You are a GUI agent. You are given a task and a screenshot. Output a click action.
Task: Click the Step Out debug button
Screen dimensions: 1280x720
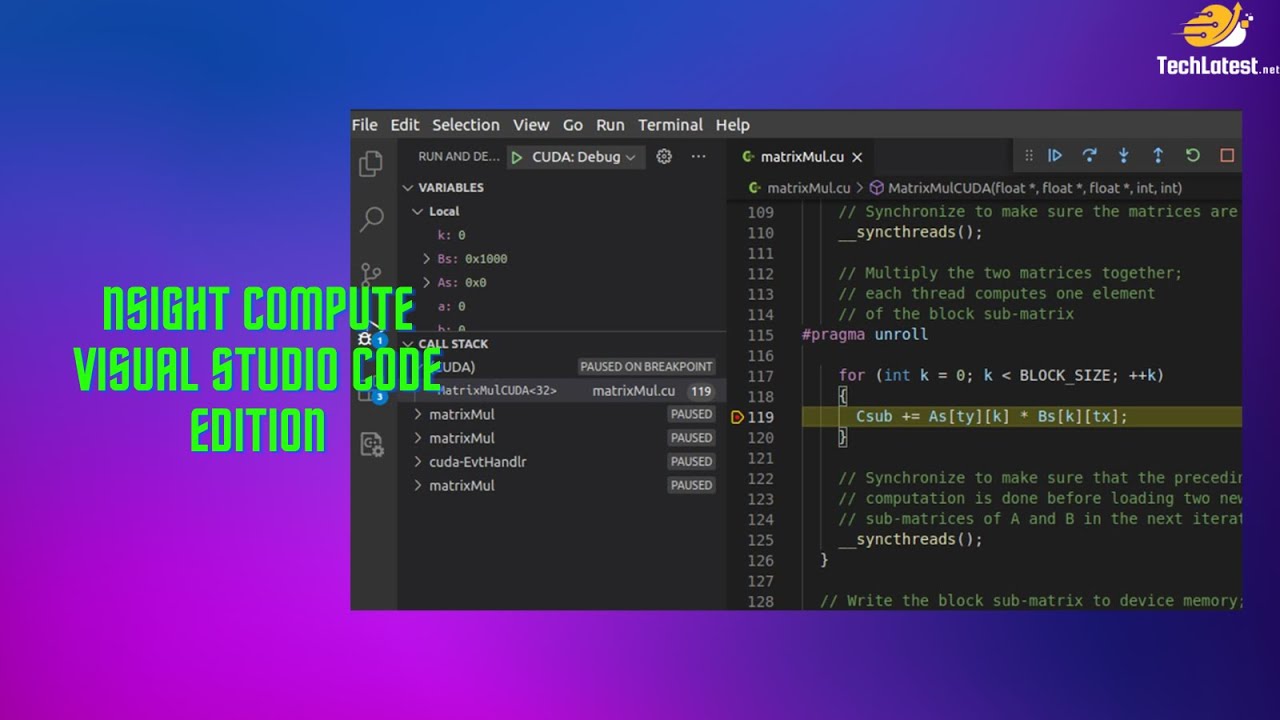[x=1158, y=155]
